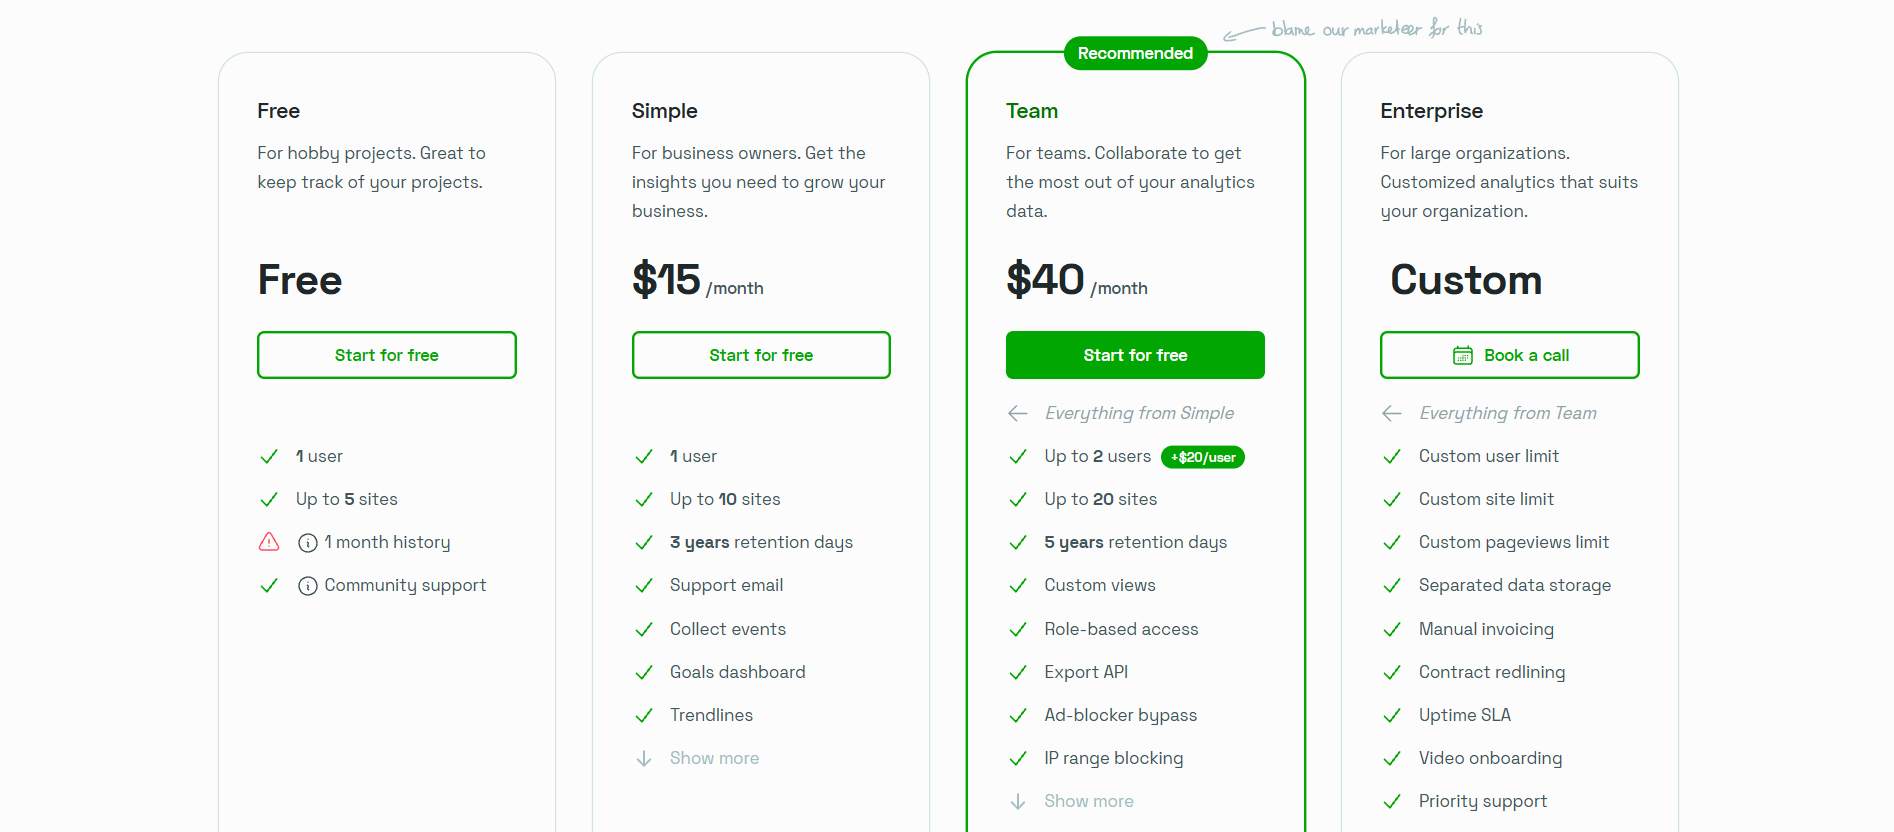Click "Start for free" under the Free plan

[386, 355]
